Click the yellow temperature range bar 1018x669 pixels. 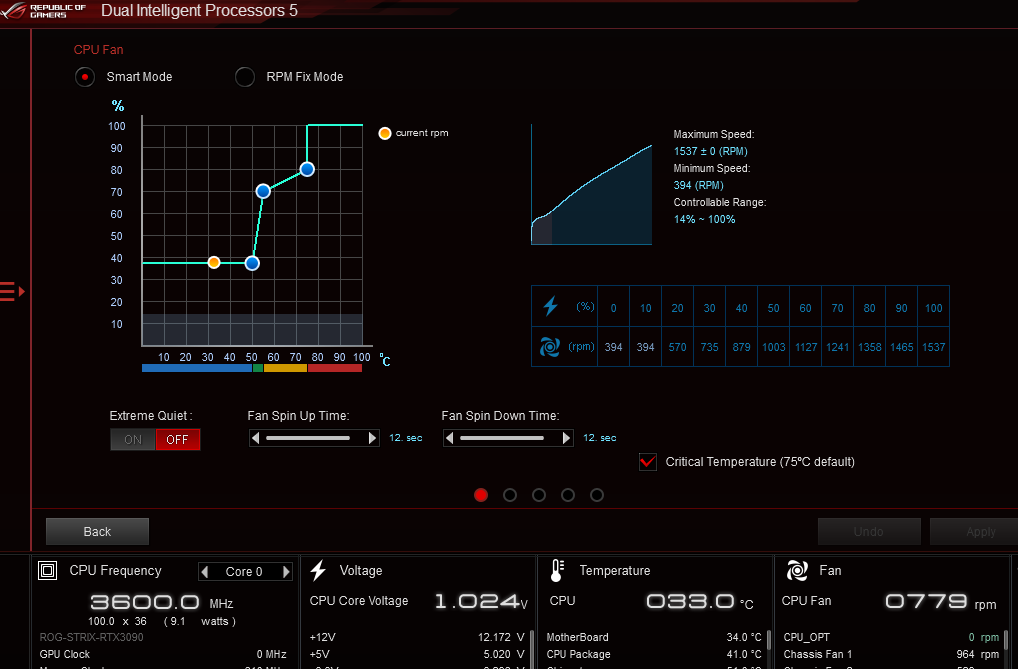(285, 368)
